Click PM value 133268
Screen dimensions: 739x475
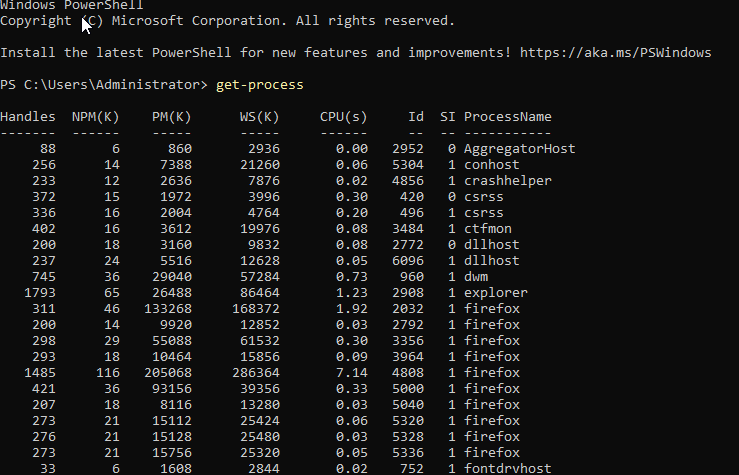[168, 309]
